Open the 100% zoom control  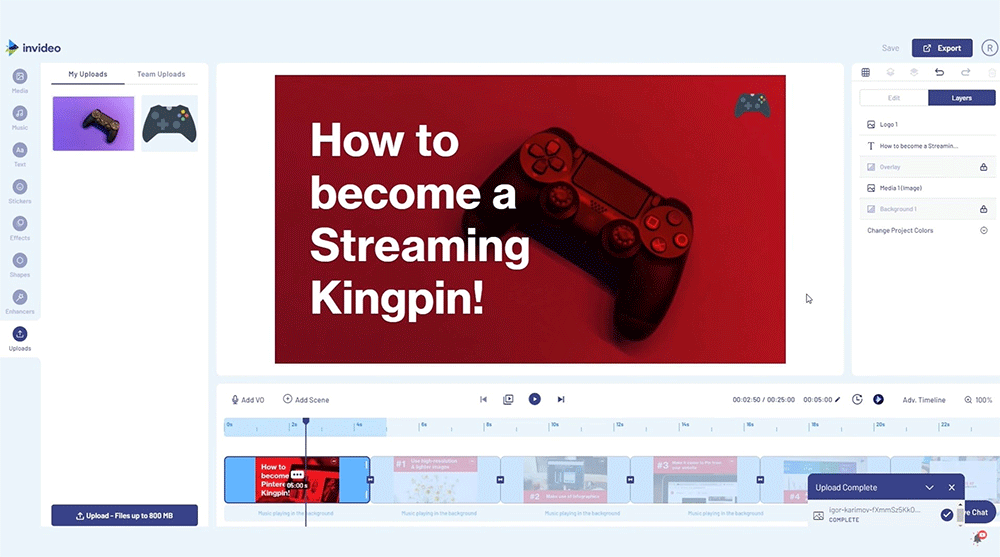point(978,400)
